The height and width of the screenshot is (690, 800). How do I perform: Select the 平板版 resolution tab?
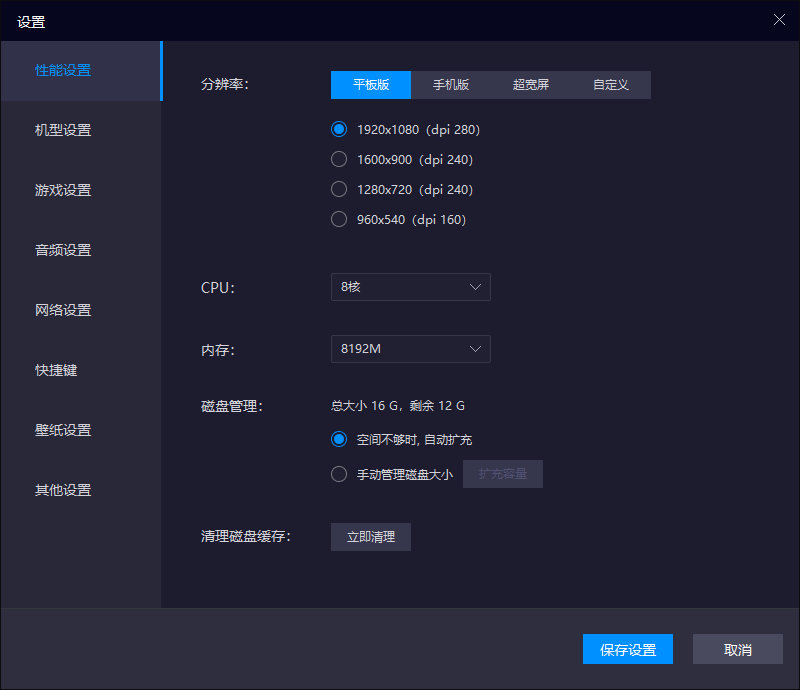point(371,85)
